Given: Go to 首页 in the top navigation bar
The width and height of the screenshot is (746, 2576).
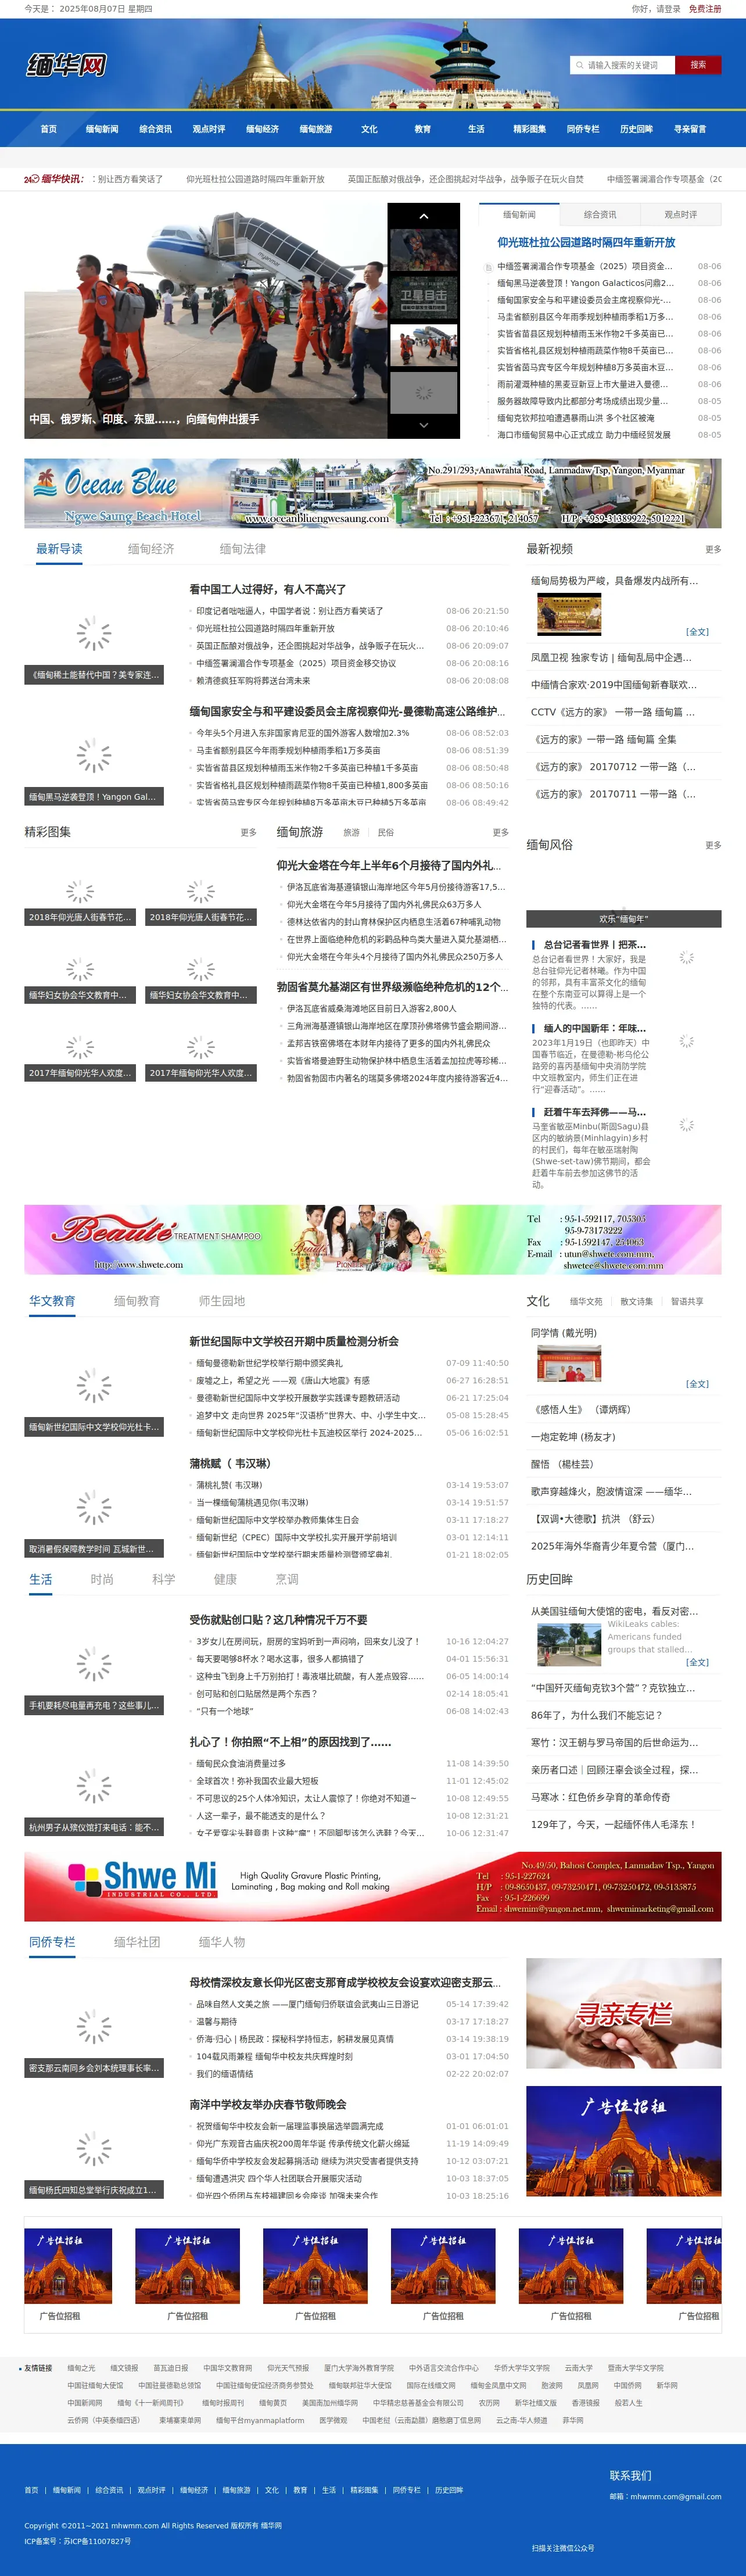Looking at the screenshot, I should click(x=48, y=129).
